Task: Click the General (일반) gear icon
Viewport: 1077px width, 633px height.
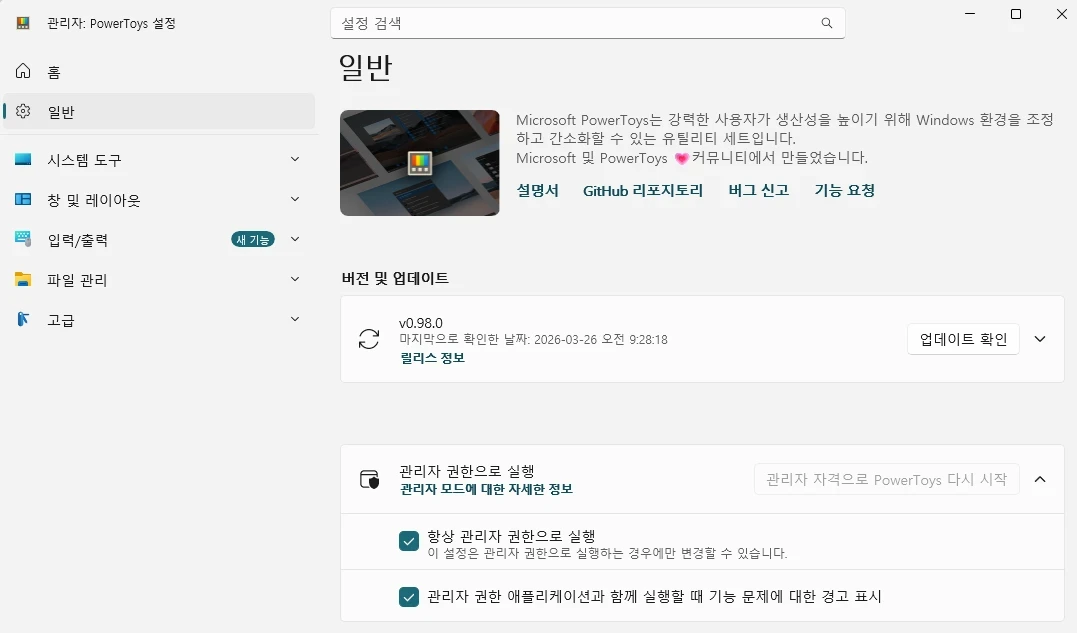Action: [23, 112]
